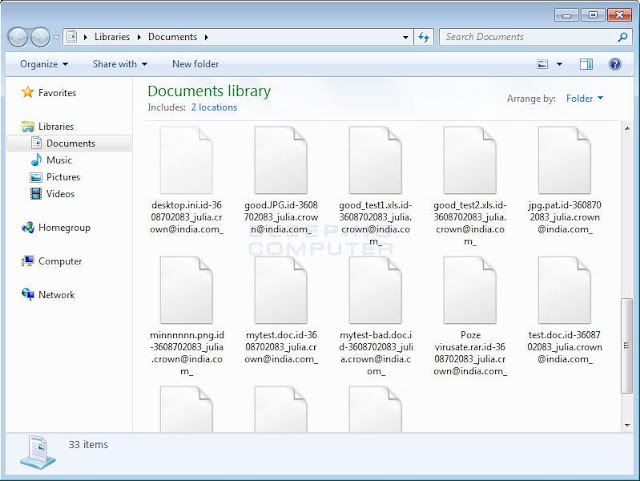Viewport: 640px width, 481px height.
Task: Open the Arrange by Folder dropdown
Action: point(584,98)
